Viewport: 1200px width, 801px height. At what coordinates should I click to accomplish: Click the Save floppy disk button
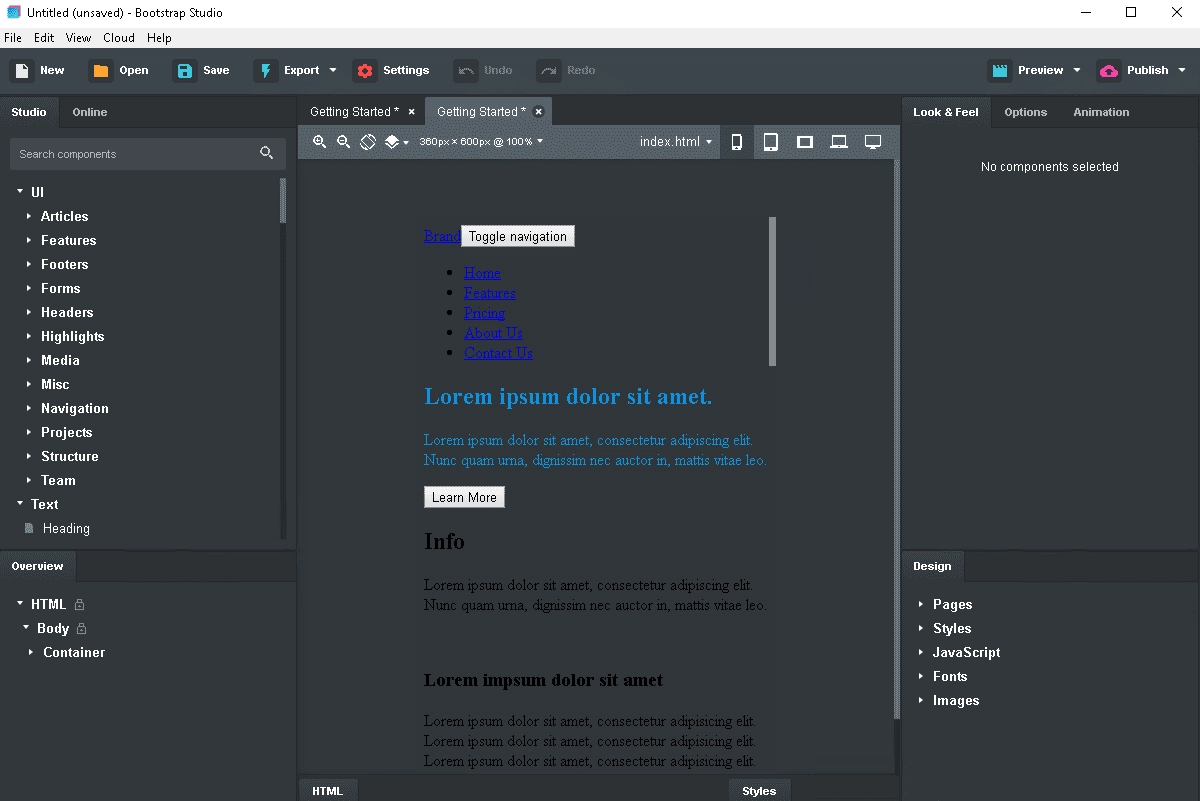click(x=202, y=70)
